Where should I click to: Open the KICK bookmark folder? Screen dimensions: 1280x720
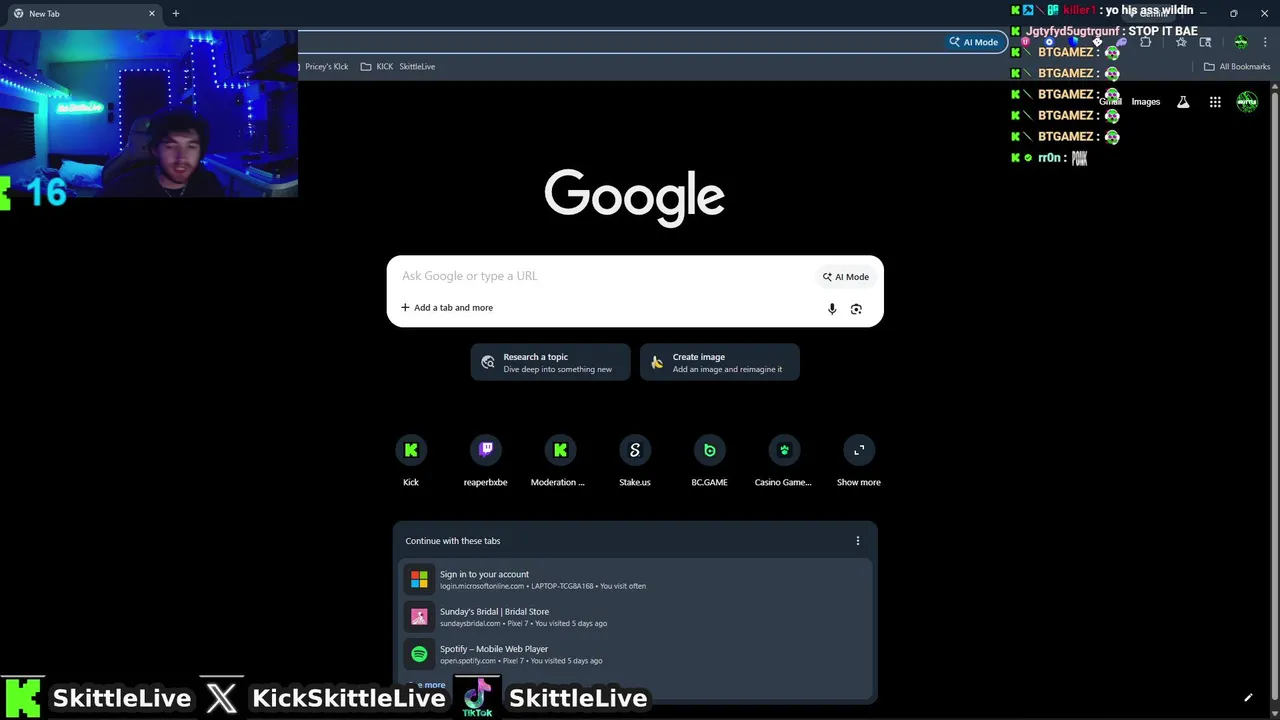click(x=377, y=67)
